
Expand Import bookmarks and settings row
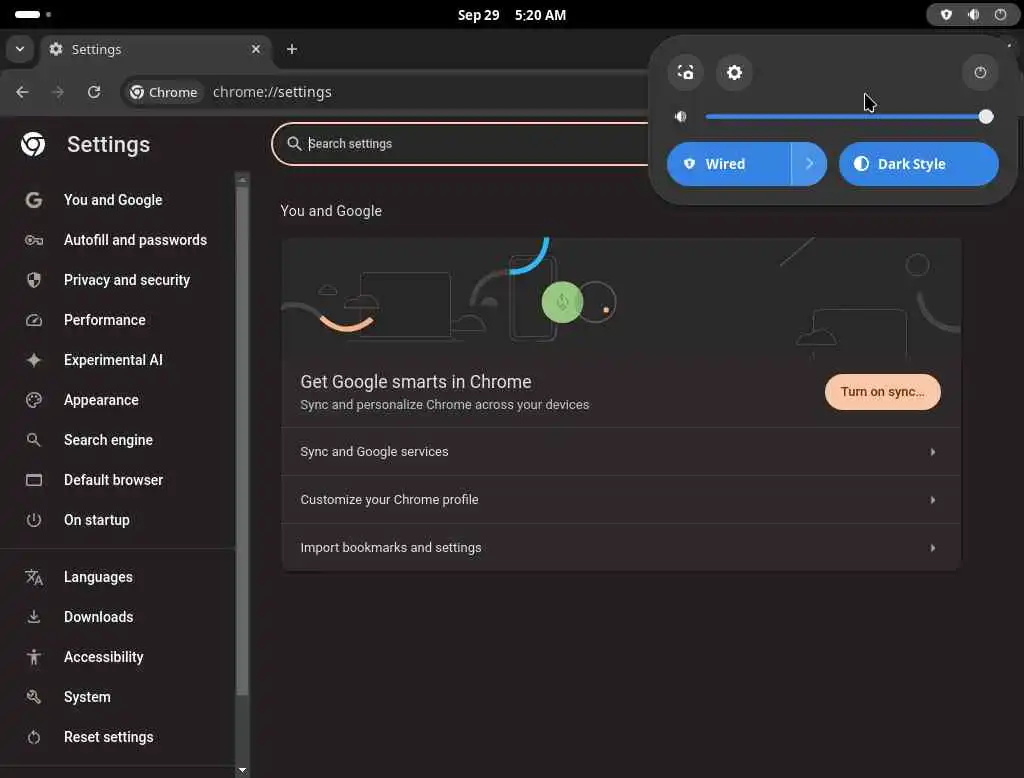(621, 547)
